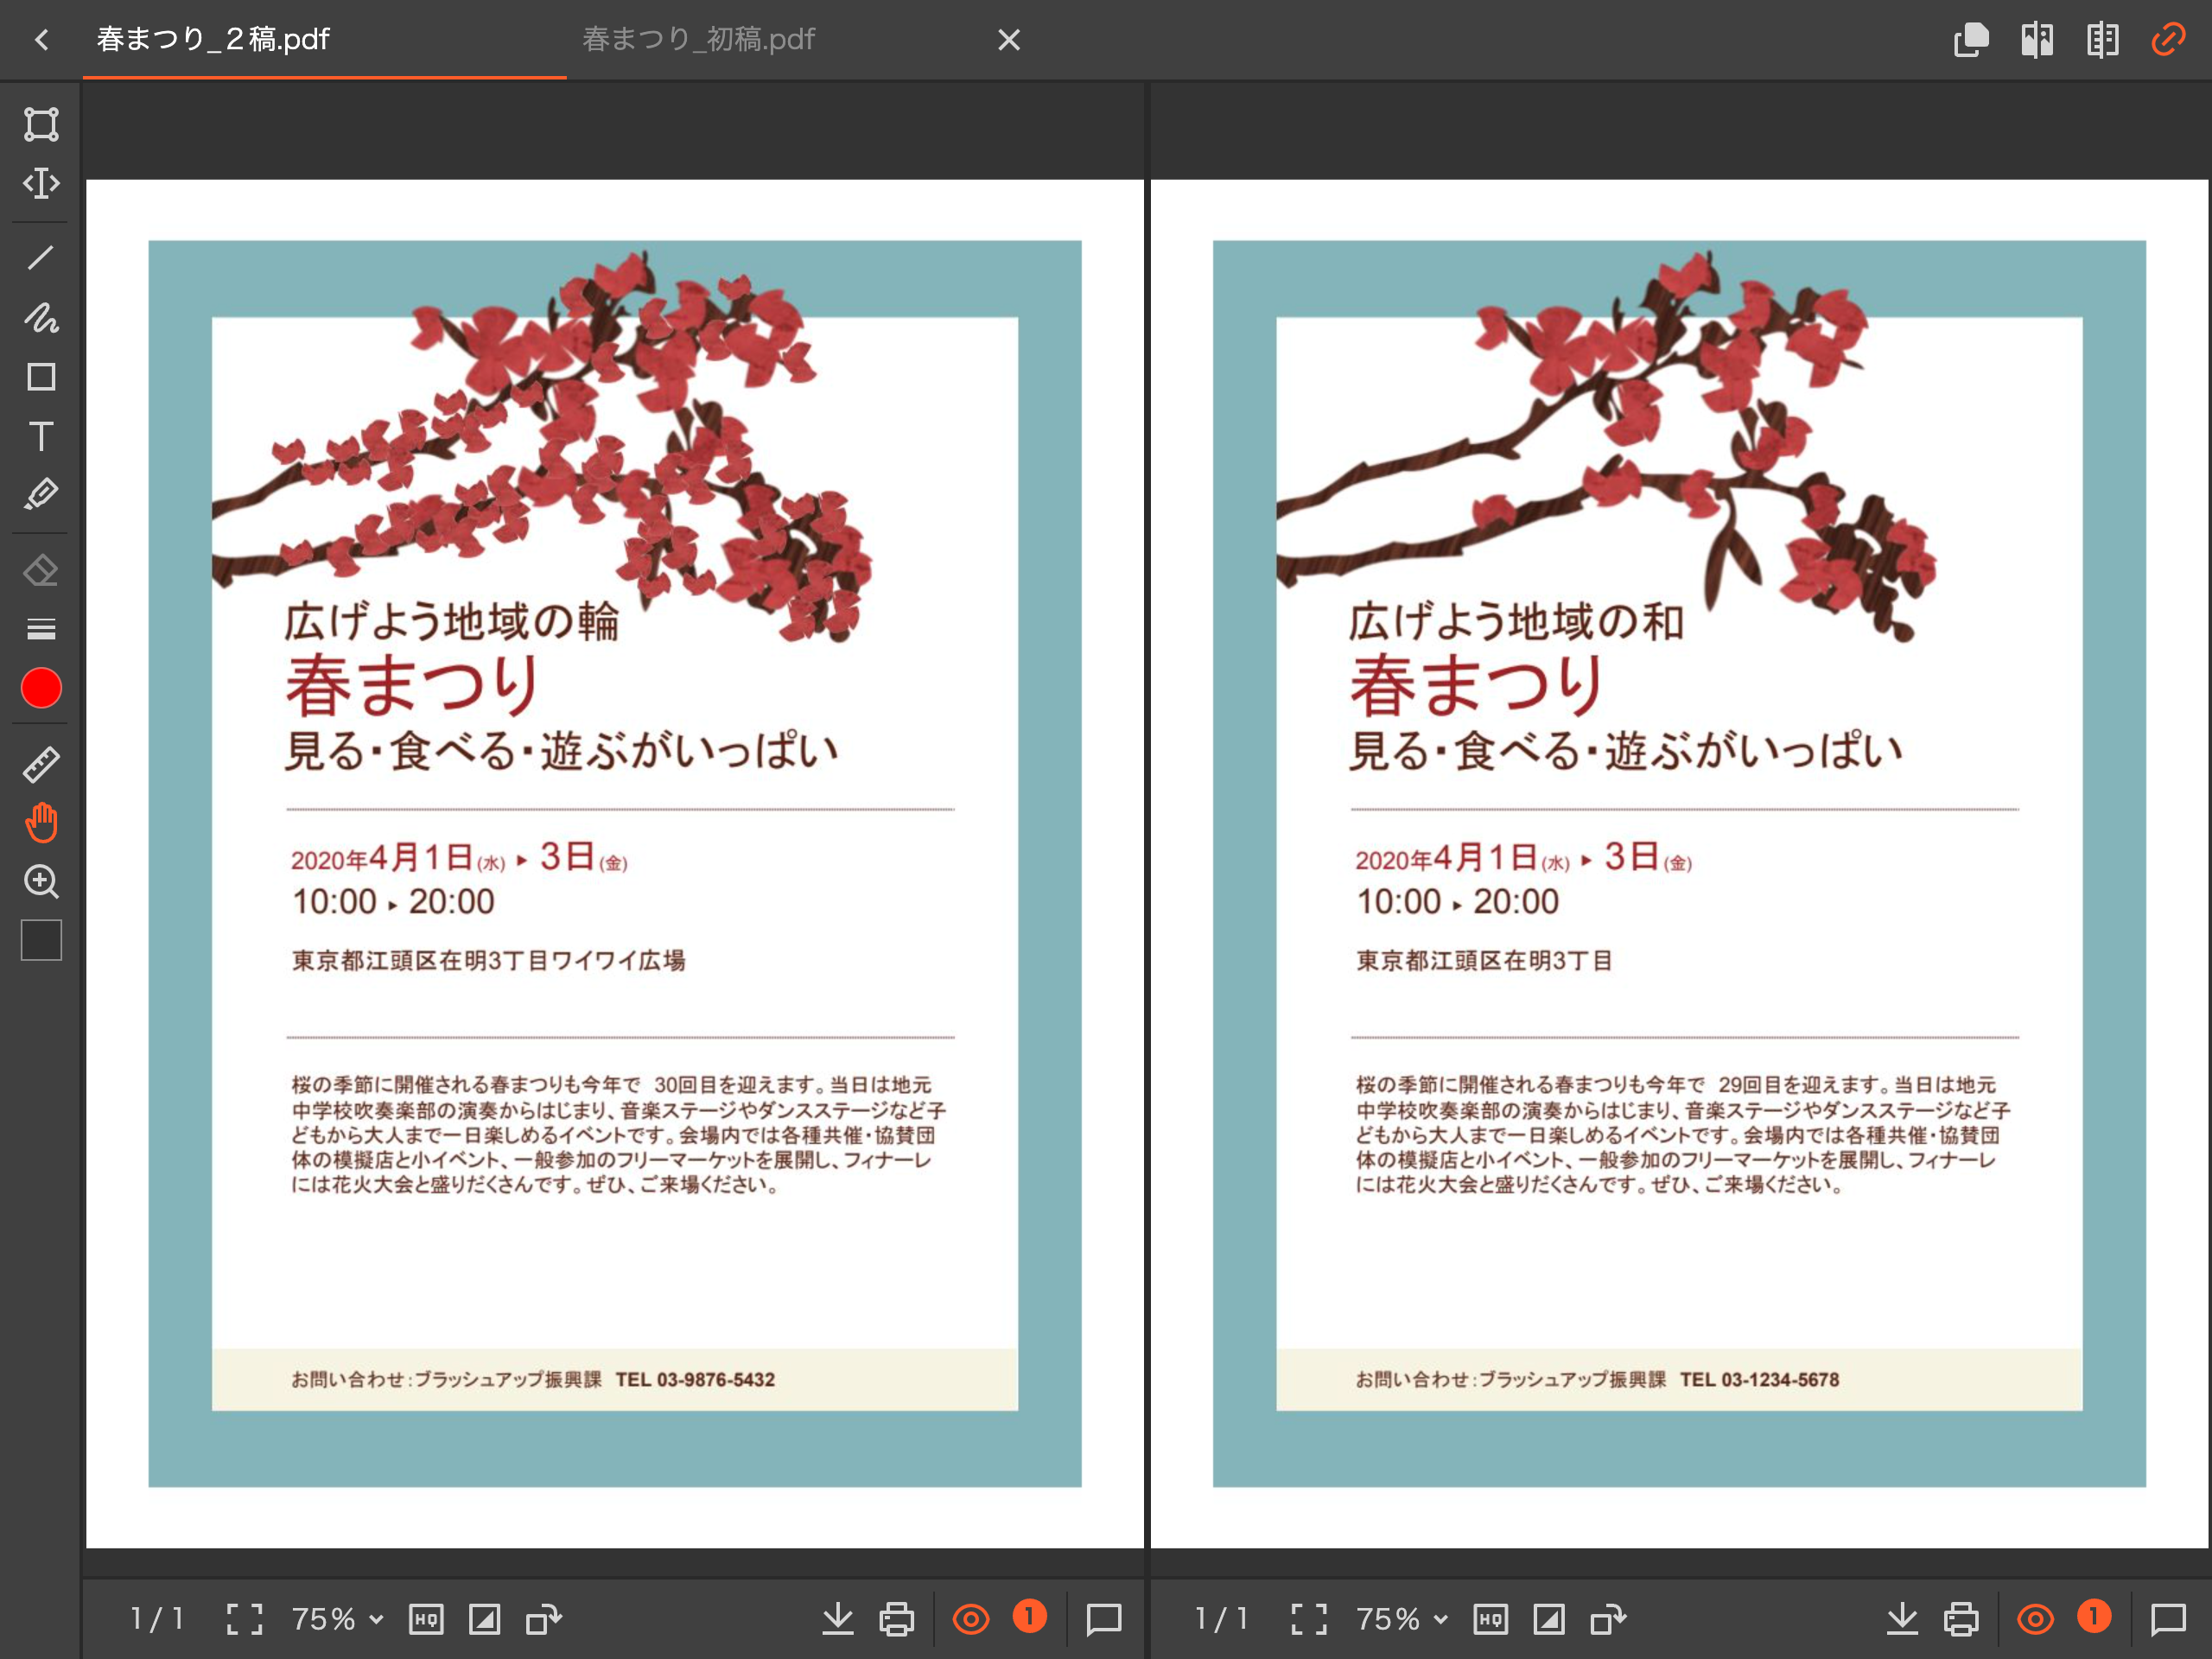Enable HQ rendering for the right document

(1490, 1618)
